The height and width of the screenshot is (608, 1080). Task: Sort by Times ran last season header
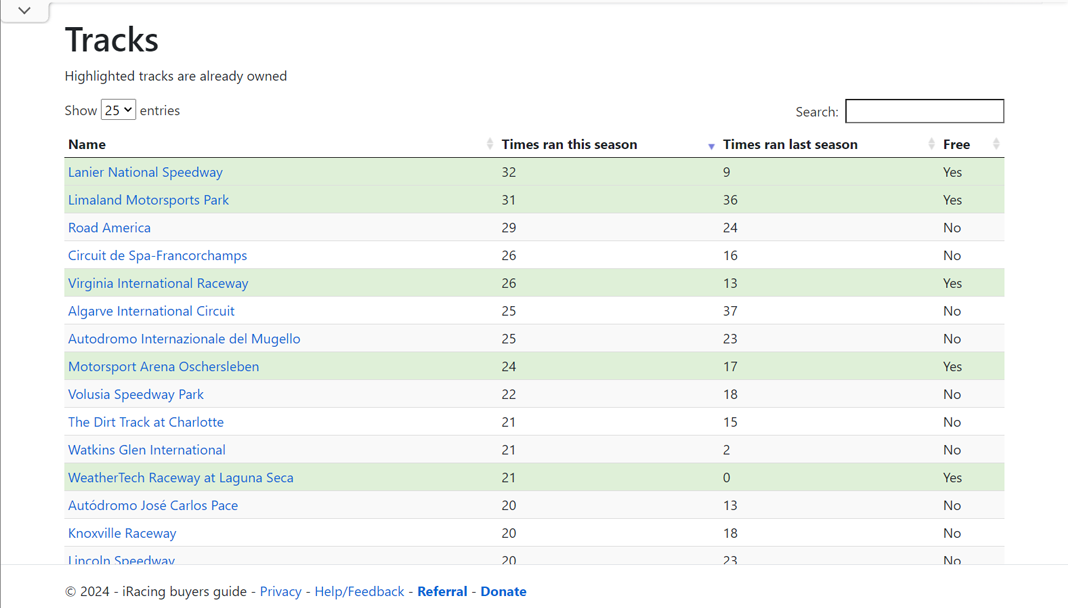click(x=790, y=145)
